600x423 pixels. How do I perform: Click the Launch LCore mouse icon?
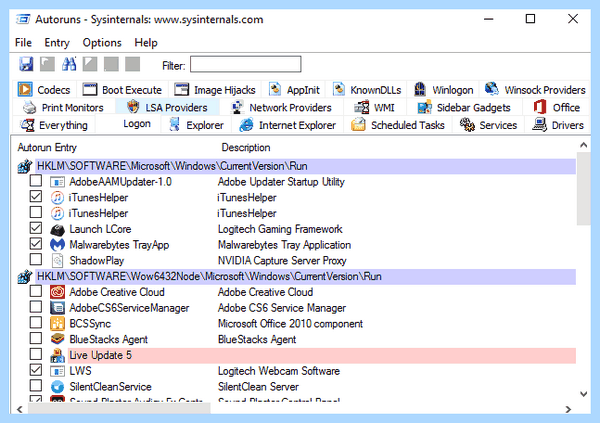57,229
